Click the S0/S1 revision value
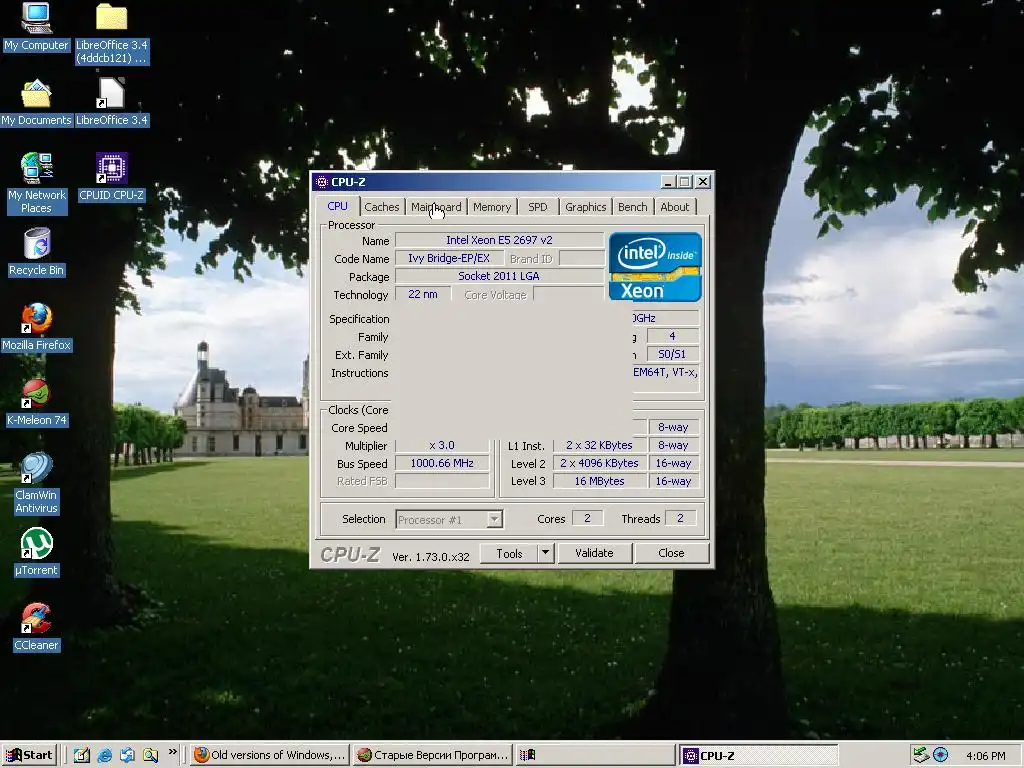The width and height of the screenshot is (1024, 768). tap(672, 354)
